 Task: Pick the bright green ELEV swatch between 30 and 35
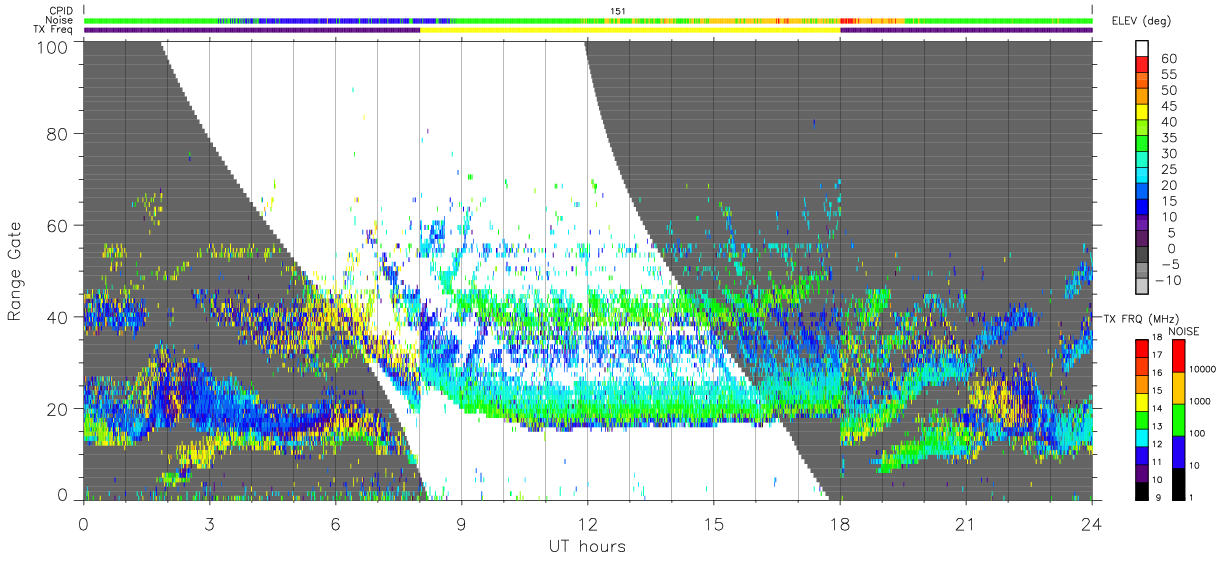coord(1142,144)
